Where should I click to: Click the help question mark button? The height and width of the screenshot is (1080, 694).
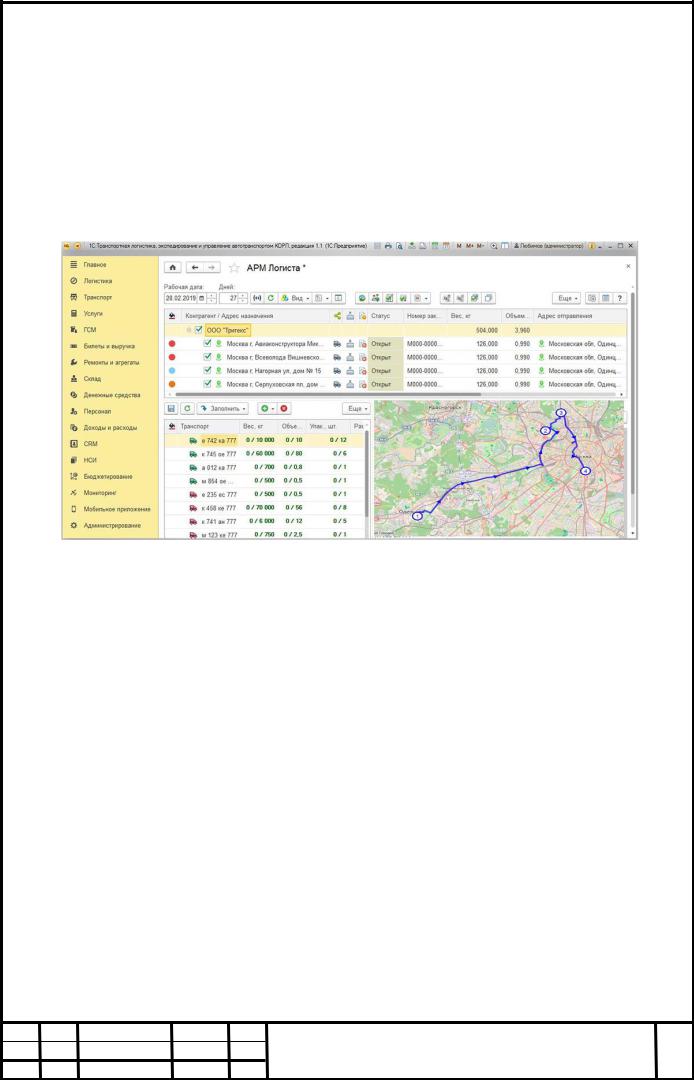[620, 298]
